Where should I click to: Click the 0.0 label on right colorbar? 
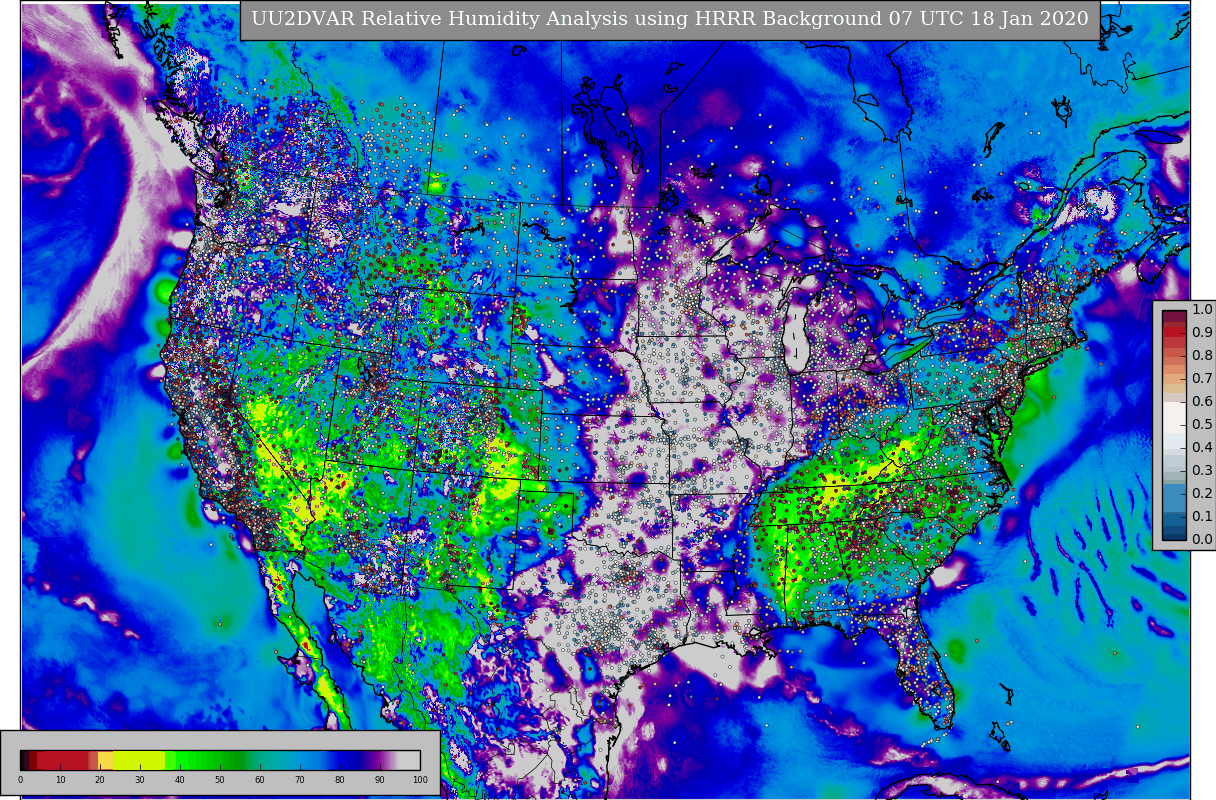[x=1202, y=540]
